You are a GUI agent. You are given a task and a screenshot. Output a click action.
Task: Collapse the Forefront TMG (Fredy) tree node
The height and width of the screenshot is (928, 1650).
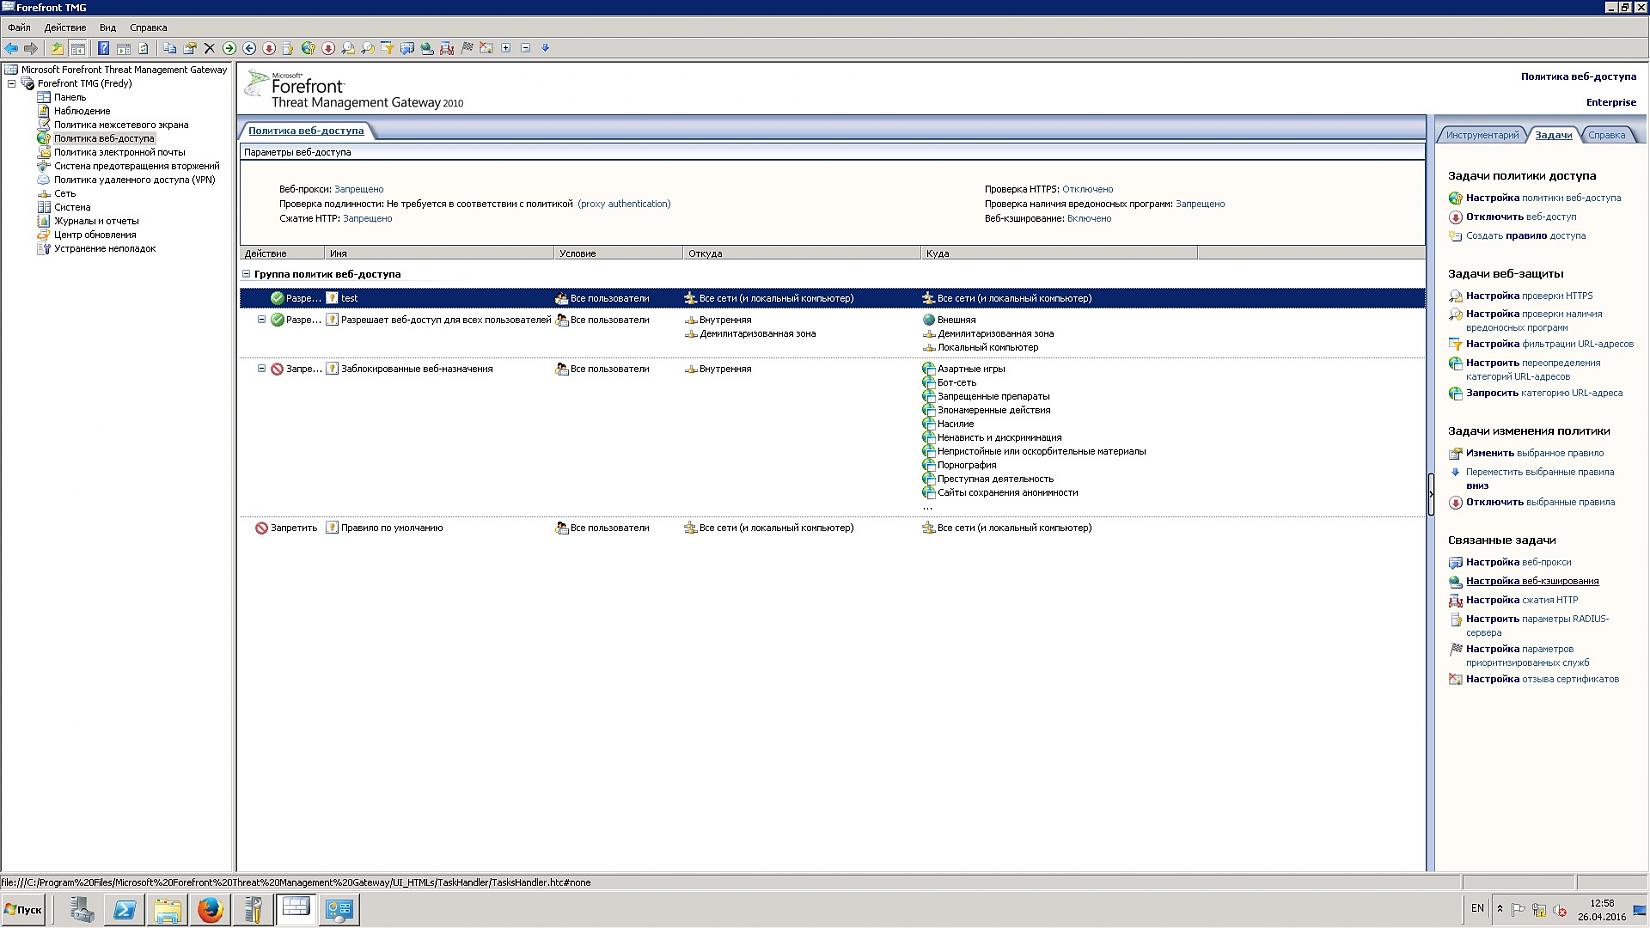tap(12, 84)
